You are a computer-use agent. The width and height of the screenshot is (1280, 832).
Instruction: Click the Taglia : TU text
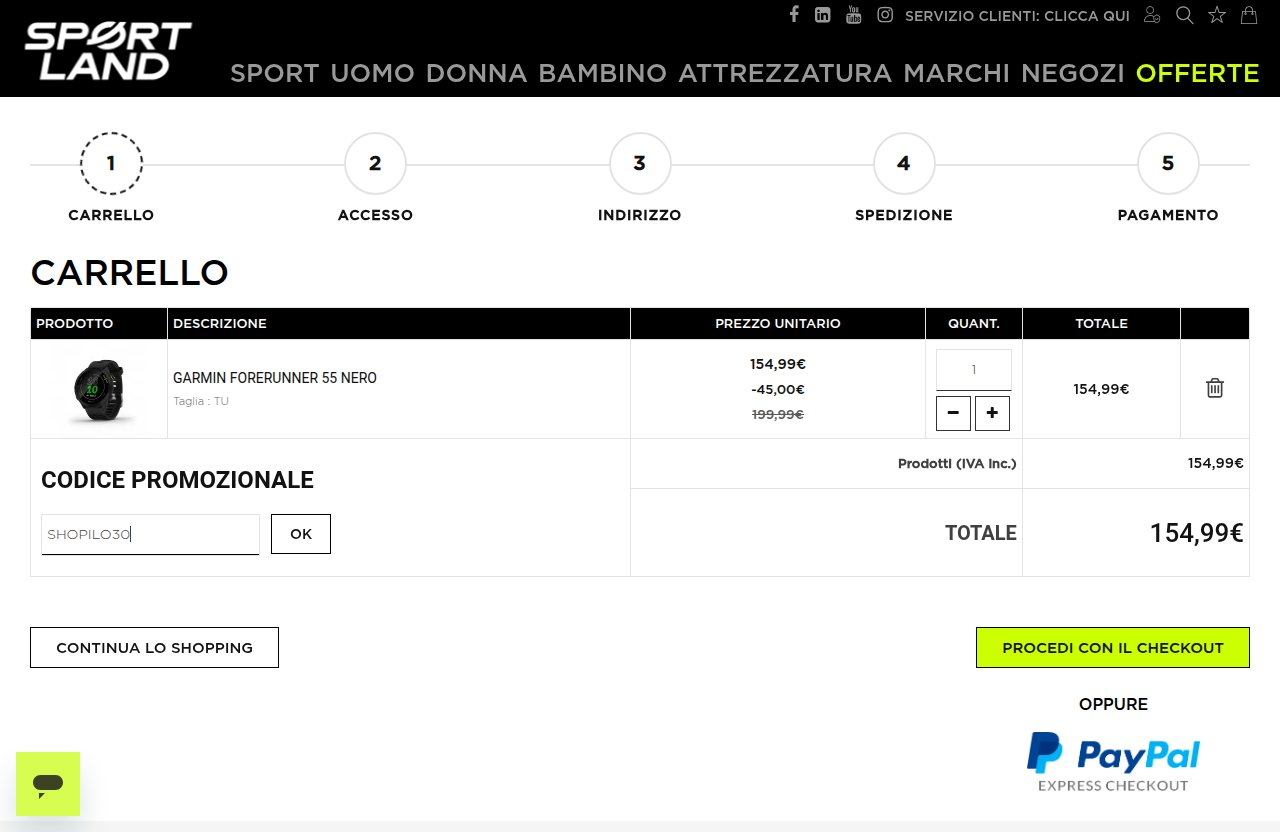(201, 401)
